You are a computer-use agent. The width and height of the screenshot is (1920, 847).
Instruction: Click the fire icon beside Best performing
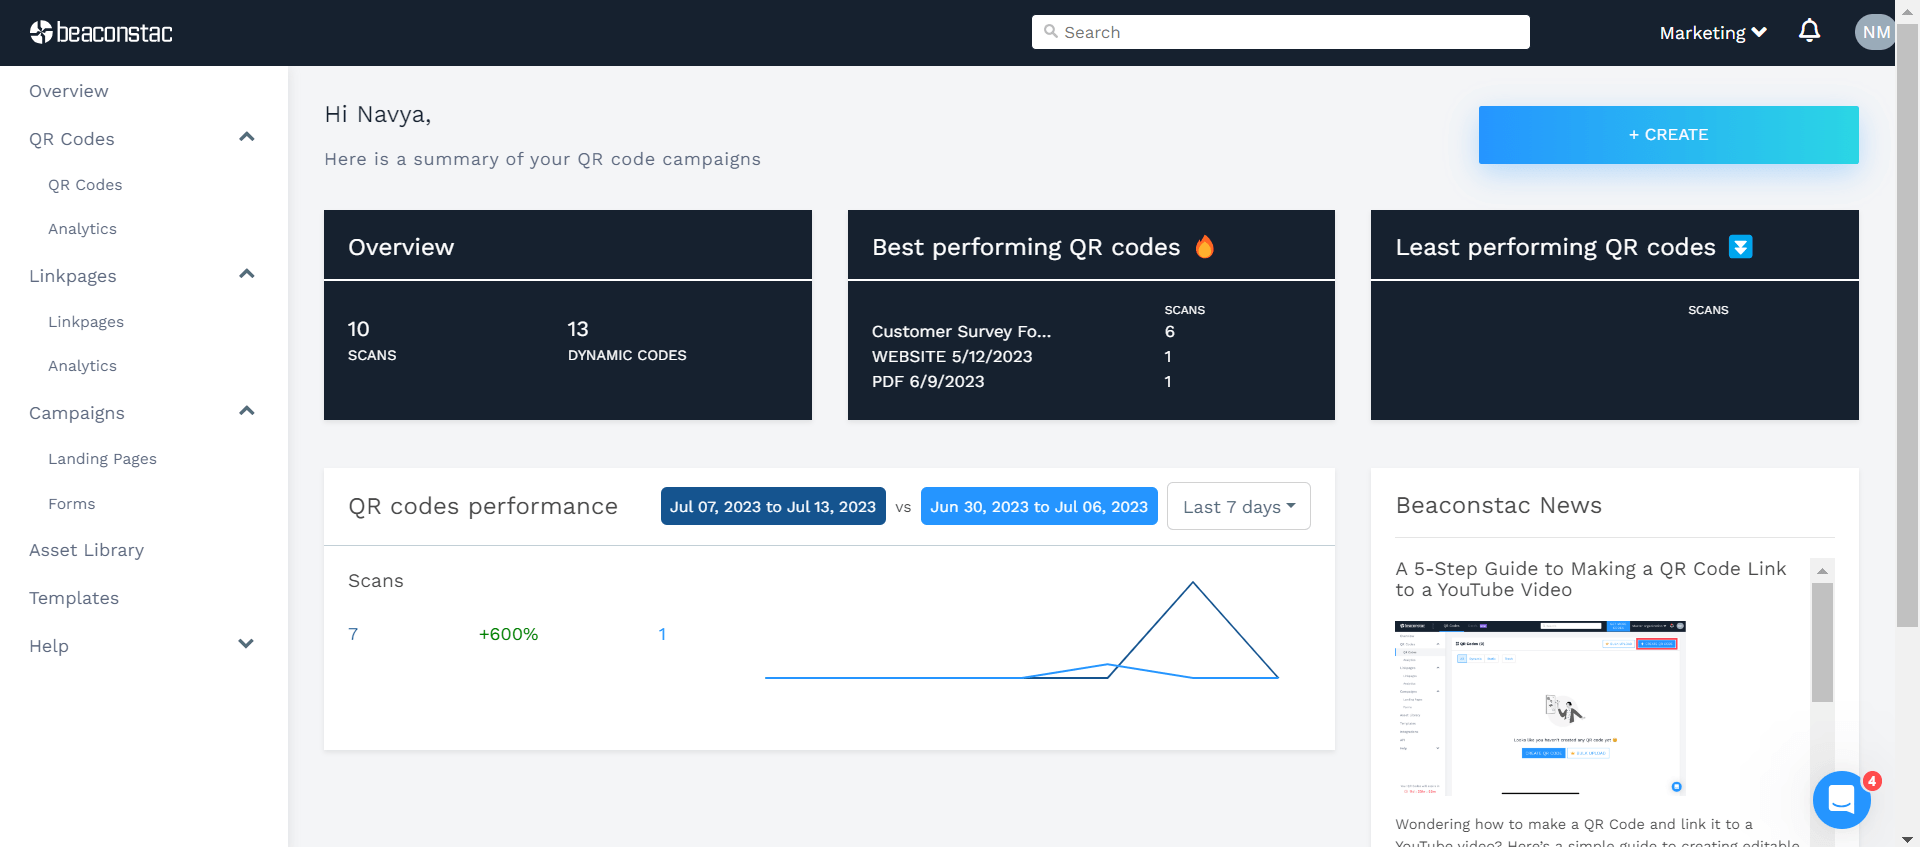(x=1205, y=247)
